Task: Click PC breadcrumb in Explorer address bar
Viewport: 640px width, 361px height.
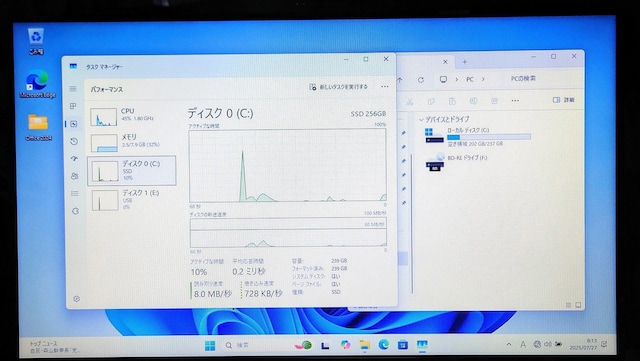Action: click(470, 79)
